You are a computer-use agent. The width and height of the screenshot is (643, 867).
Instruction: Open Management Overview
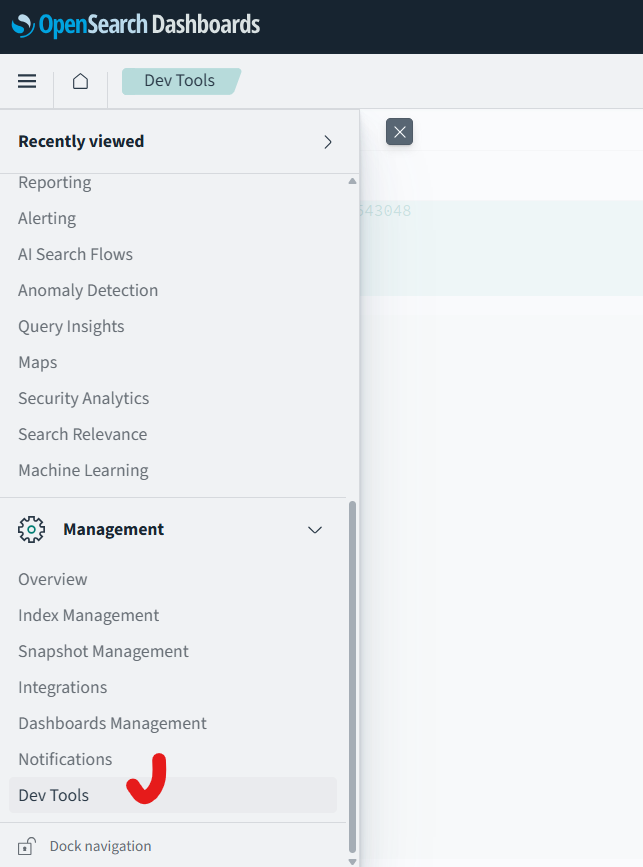click(x=53, y=579)
